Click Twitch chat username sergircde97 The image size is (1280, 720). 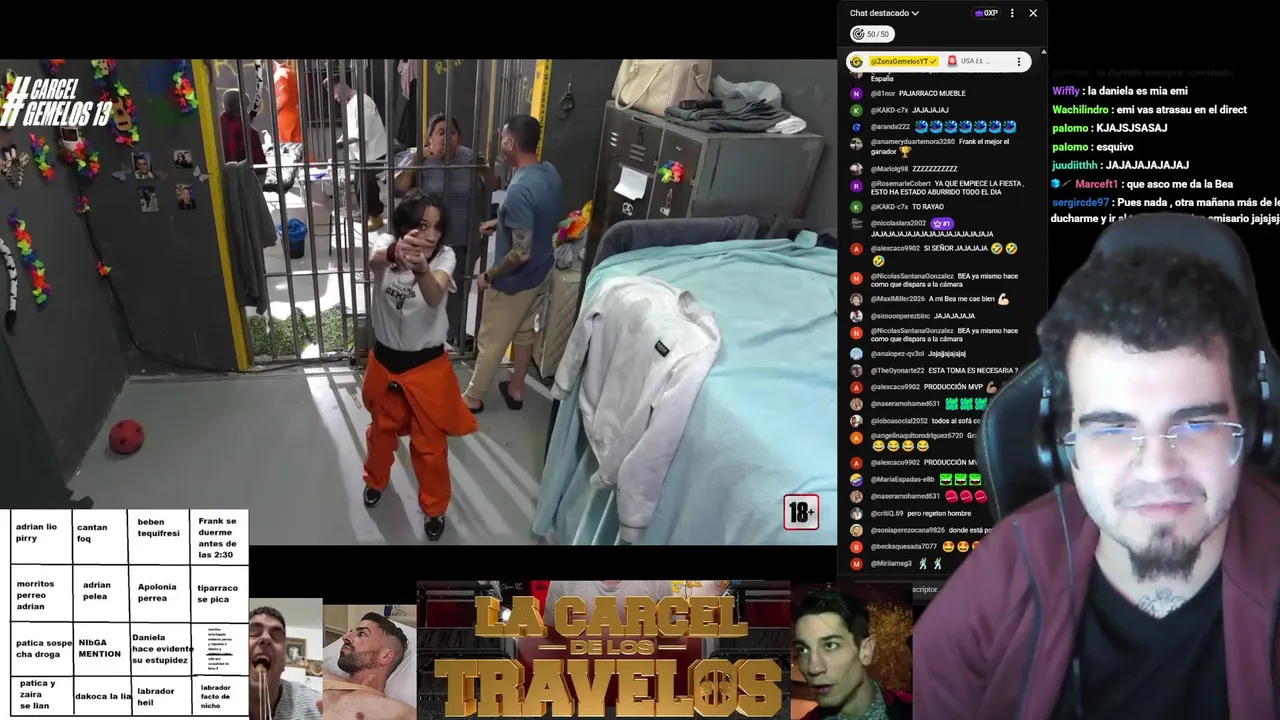point(1081,202)
